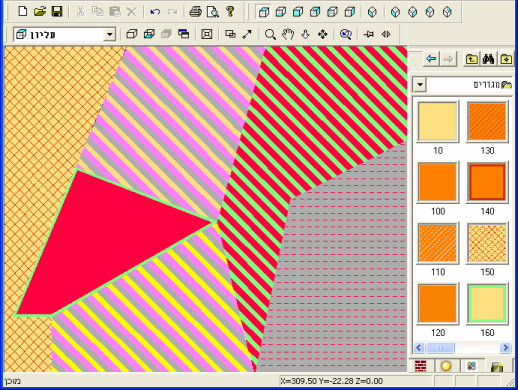Go back with blue left arrow
The height and width of the screenshot is (390, 518).
(x=431, y=59)
